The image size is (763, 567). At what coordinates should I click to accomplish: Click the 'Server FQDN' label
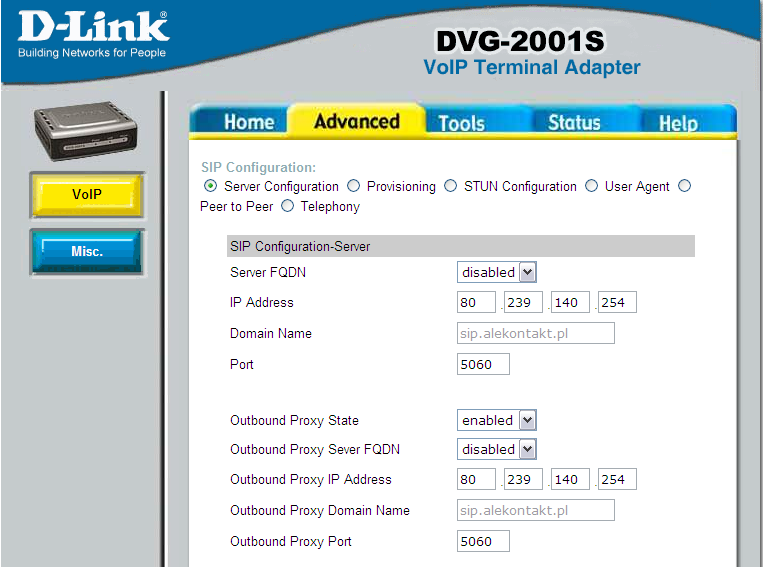click(268, 272)
